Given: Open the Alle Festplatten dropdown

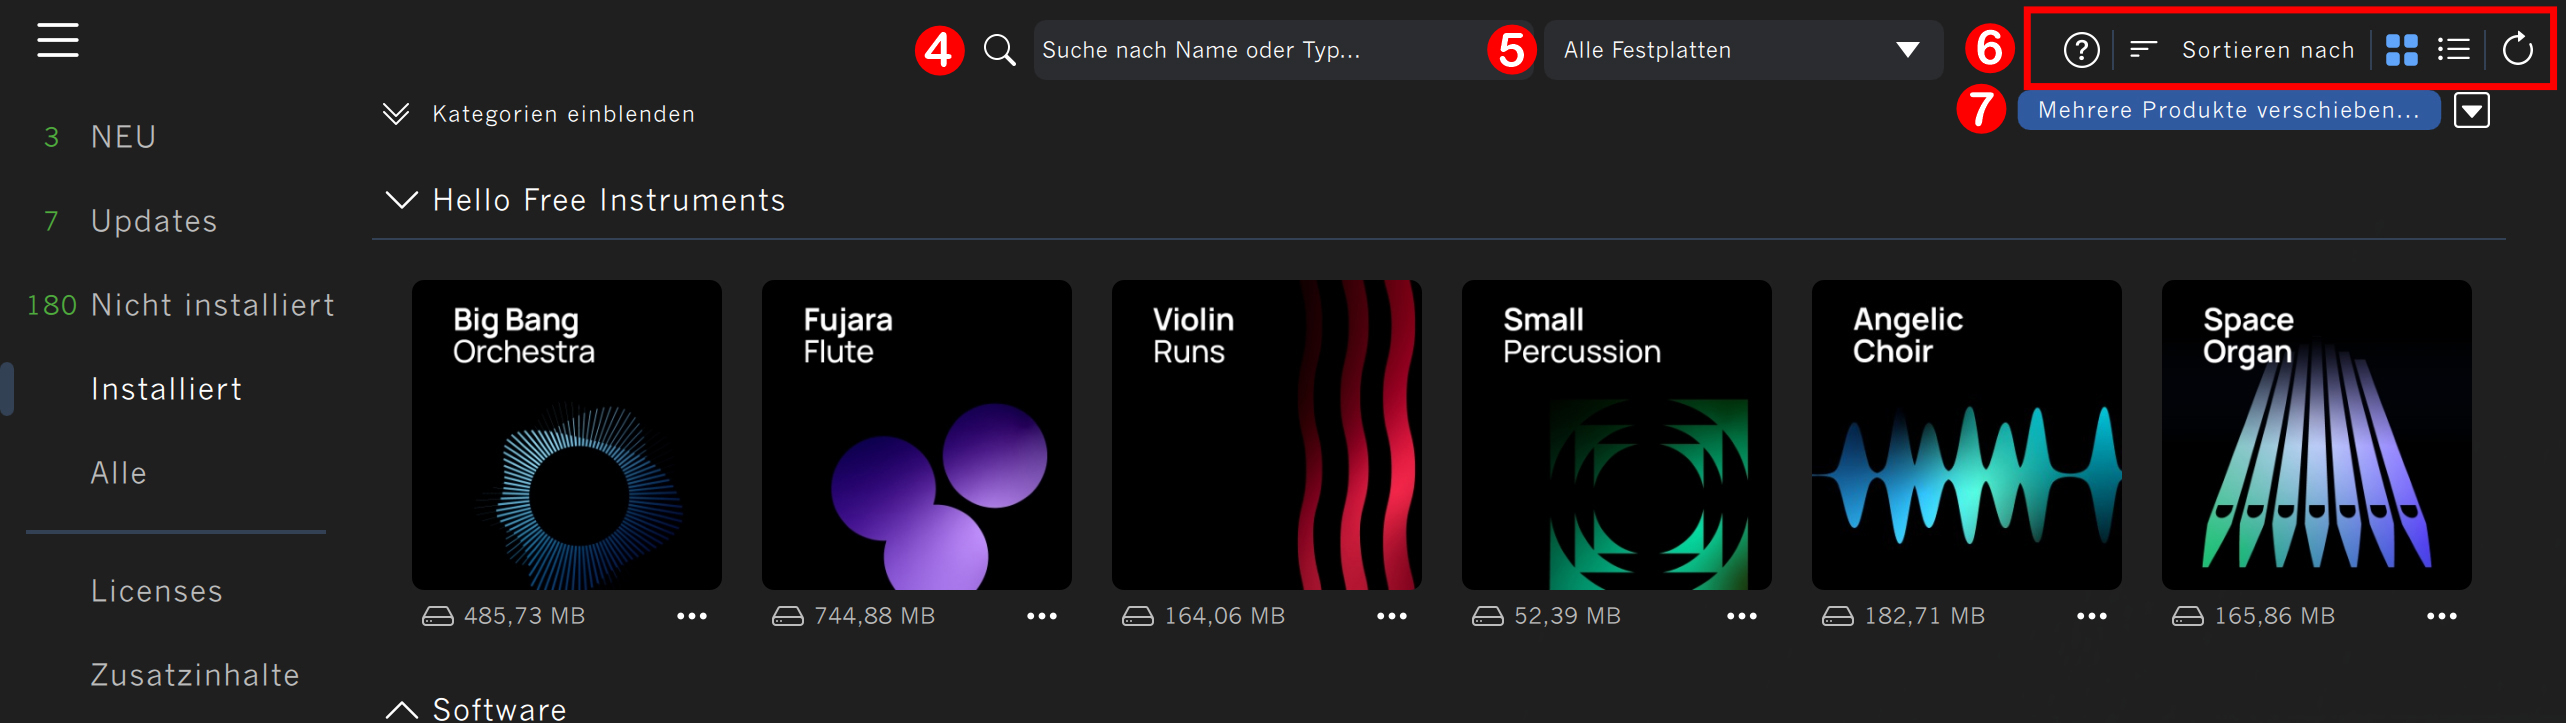Looking at the screenshot, I should coord(1743,50).
